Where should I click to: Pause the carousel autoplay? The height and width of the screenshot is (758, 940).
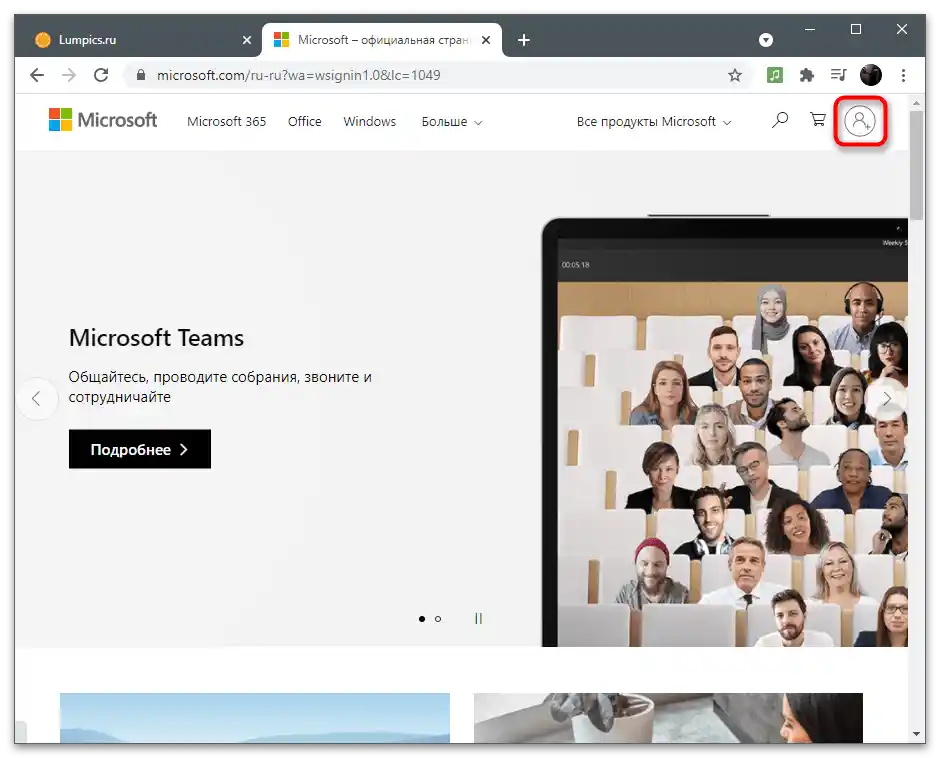(478, 618)
